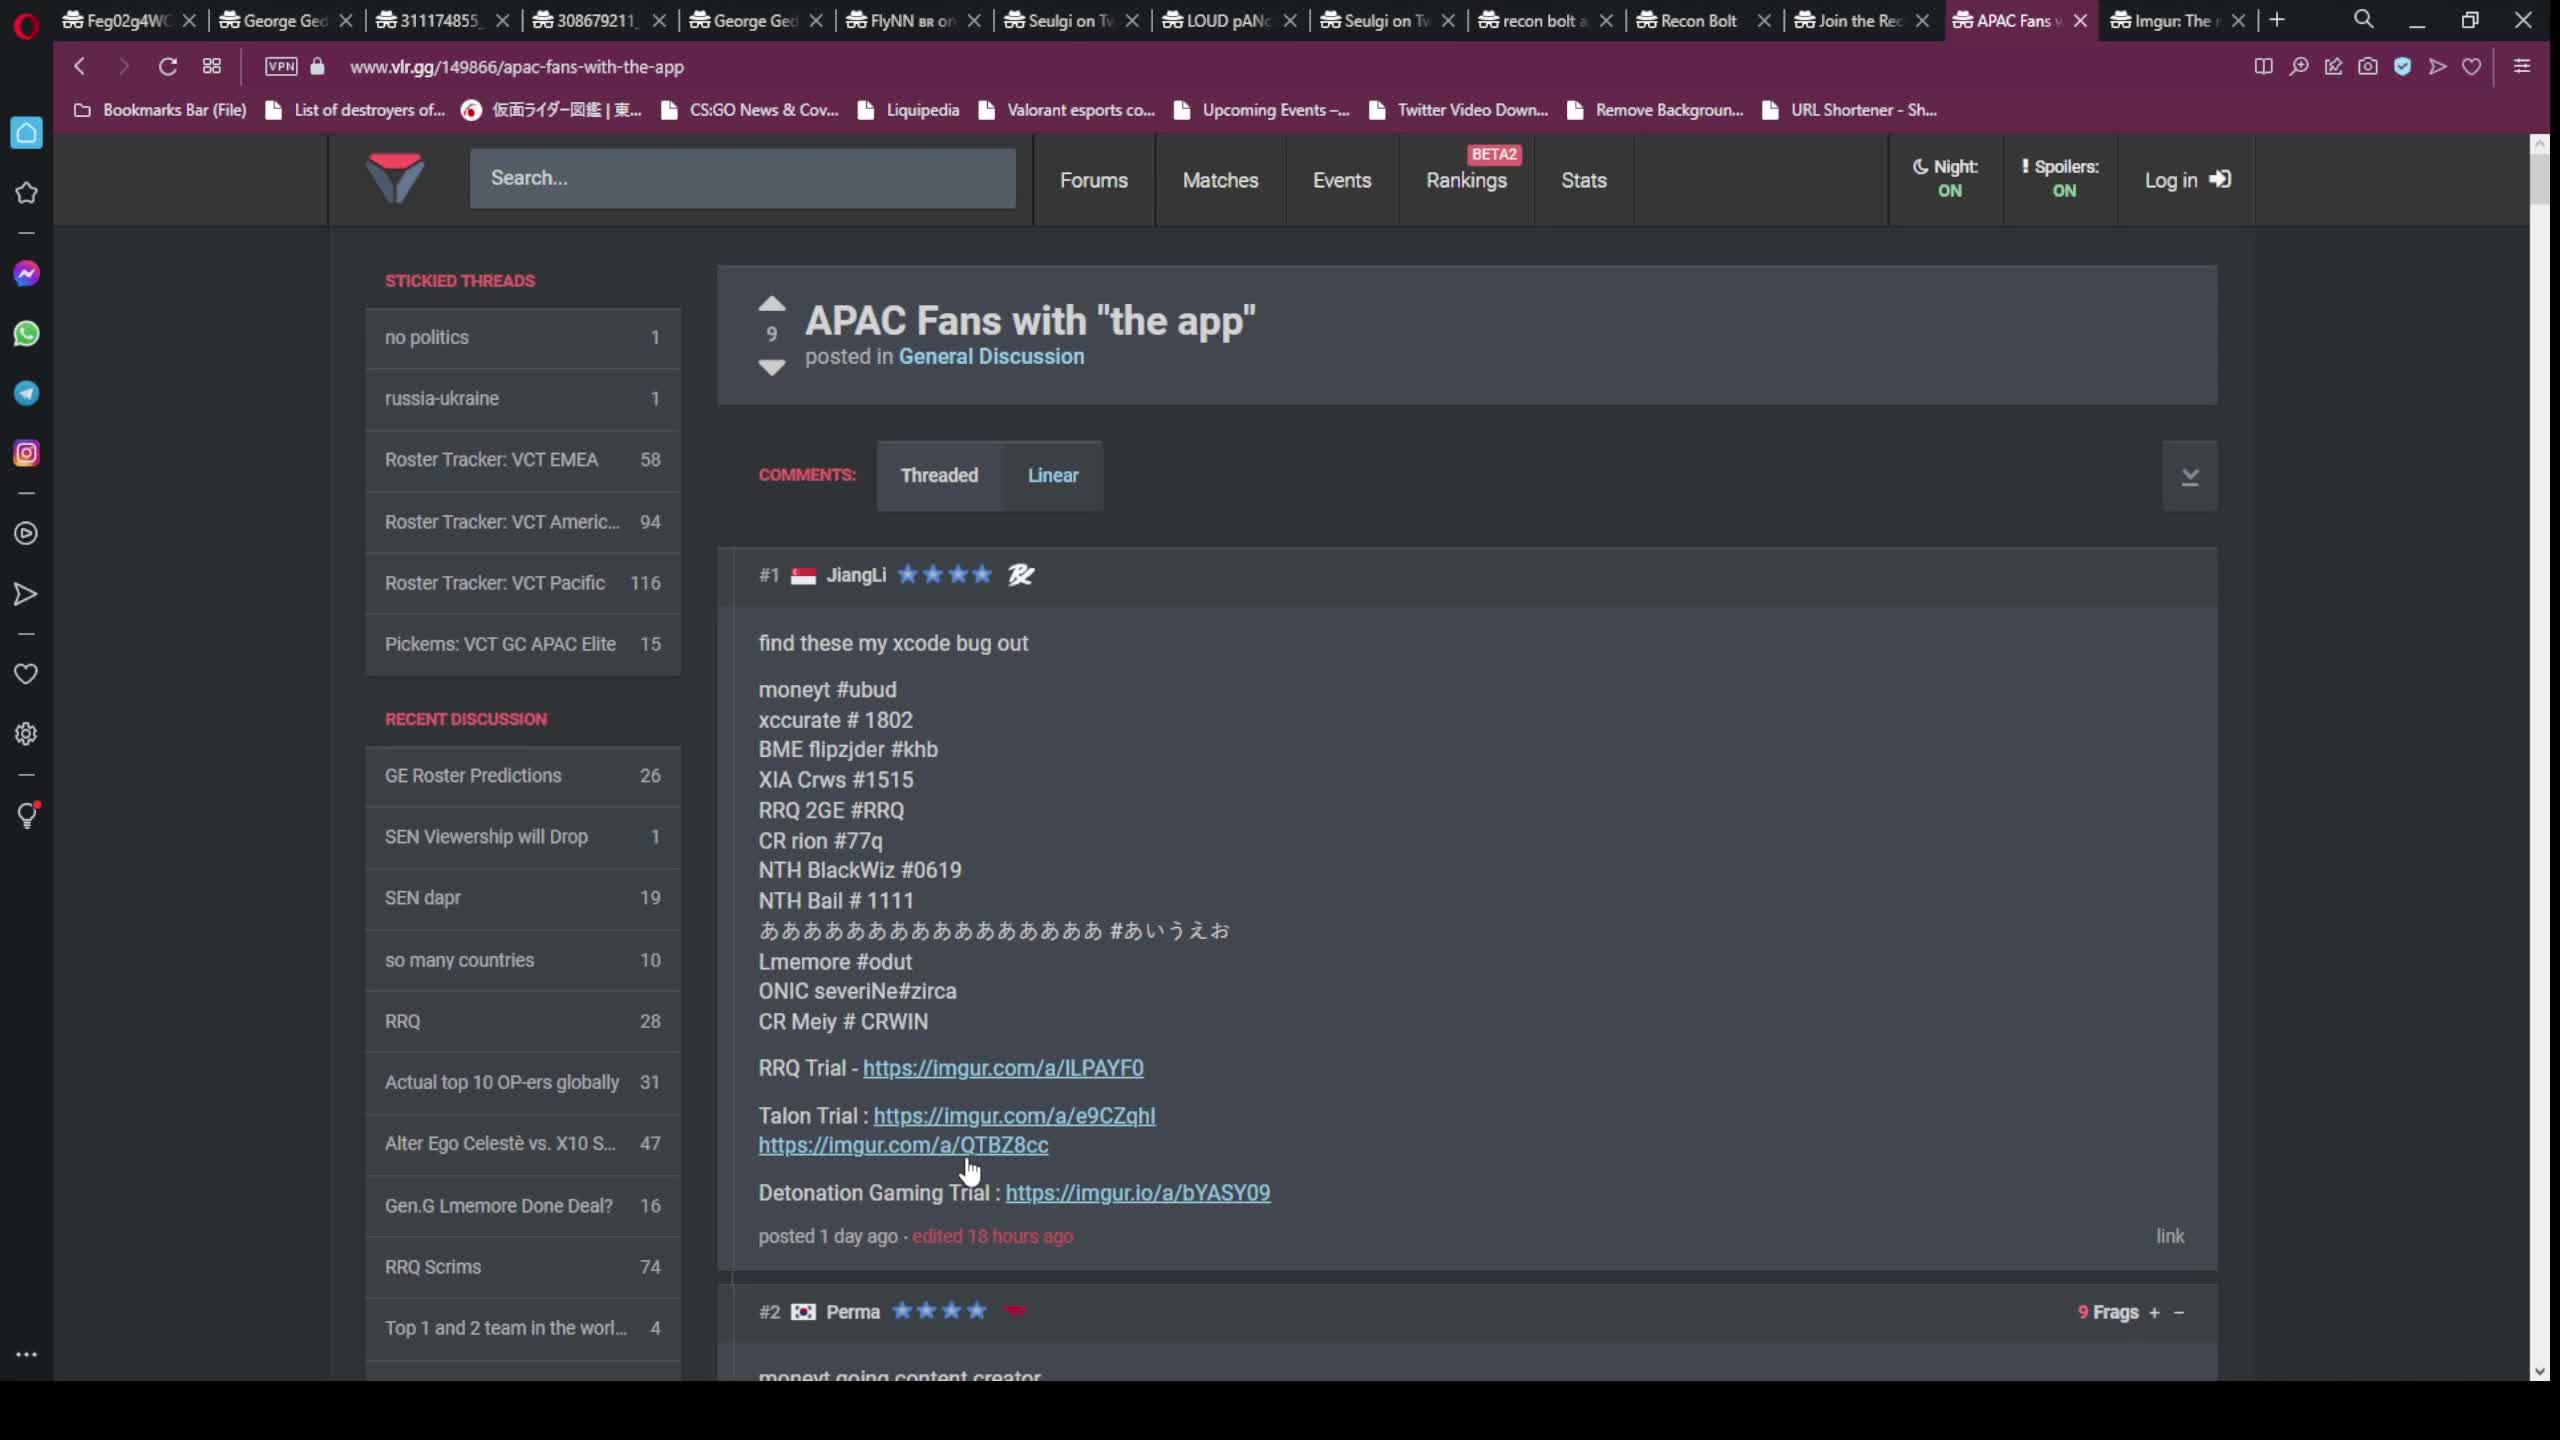Switch comments to Linear view
This screenshot has height=1440, width=2560.
(x=1053, y=476)
